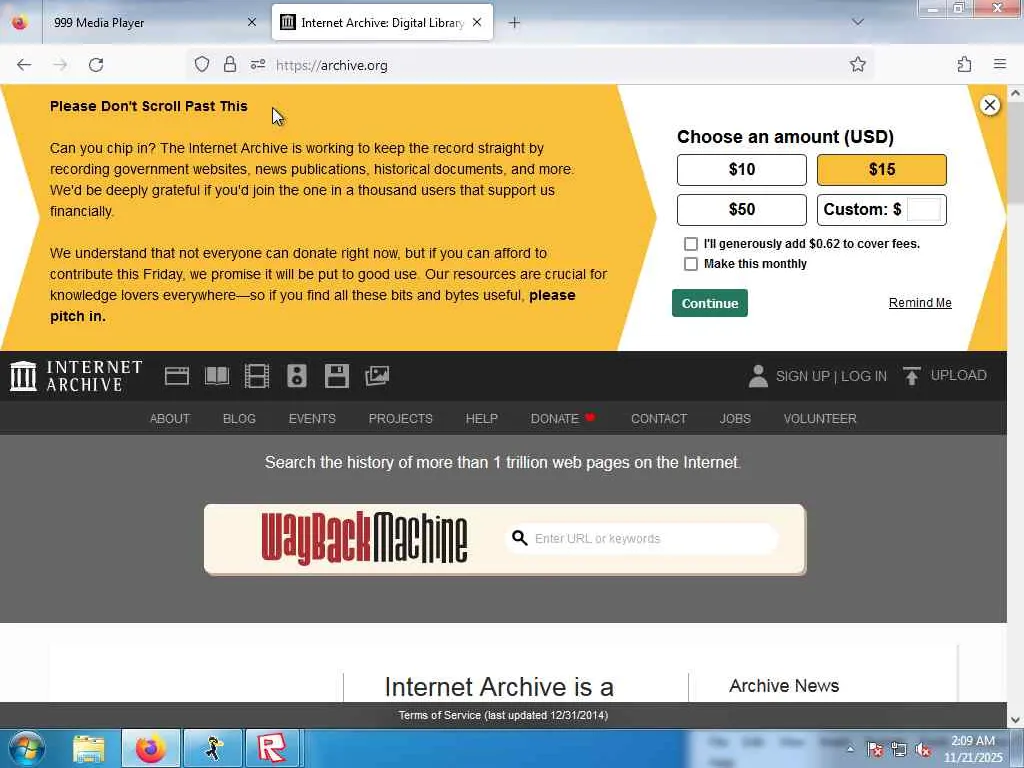Screen dimensions: 1024x768
Task: Close the Internet Archive tab
Action: coord(477,22)
